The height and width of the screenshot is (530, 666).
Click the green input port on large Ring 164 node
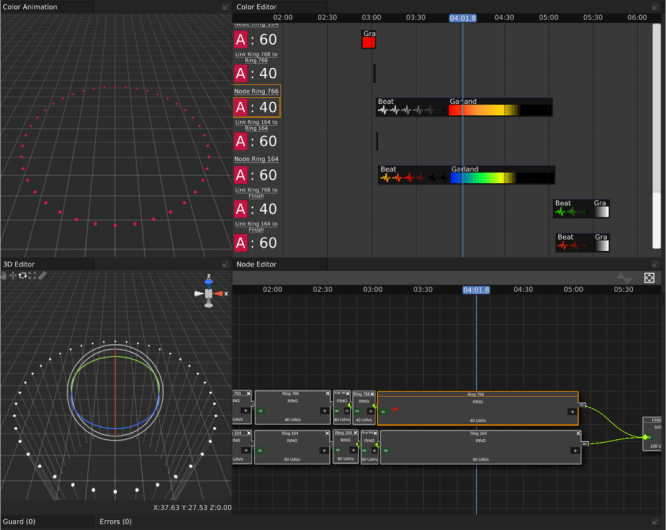coord(386,450)
